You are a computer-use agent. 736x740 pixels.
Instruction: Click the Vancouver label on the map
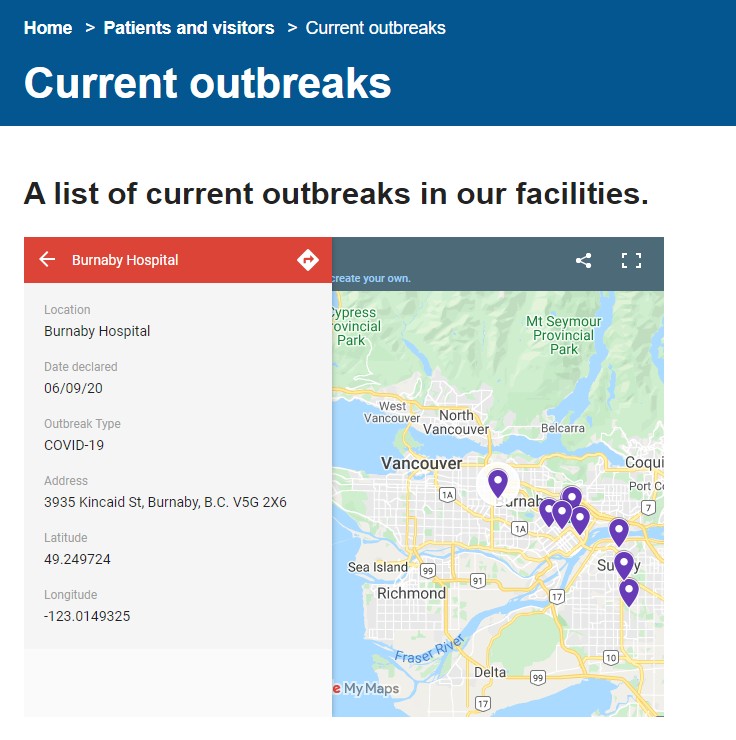[x=421, y=463]
